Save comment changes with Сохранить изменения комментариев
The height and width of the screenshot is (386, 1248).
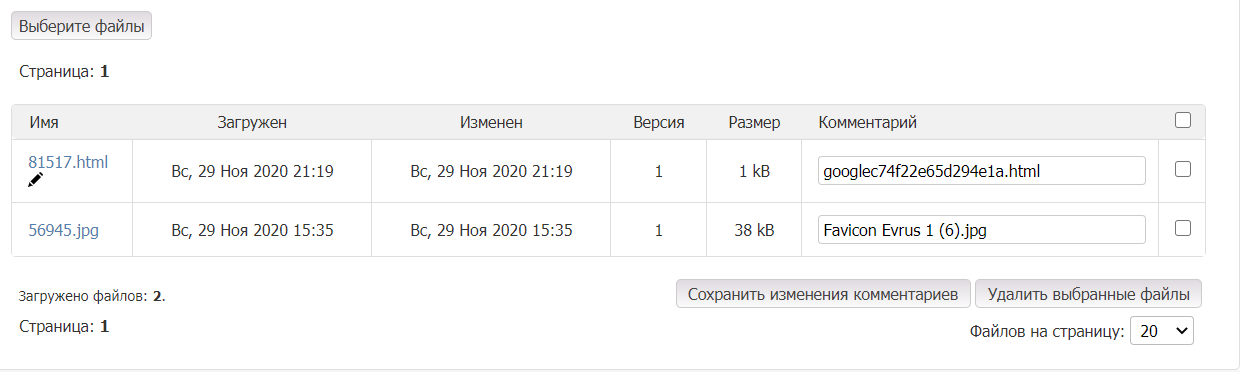[823, 294]
